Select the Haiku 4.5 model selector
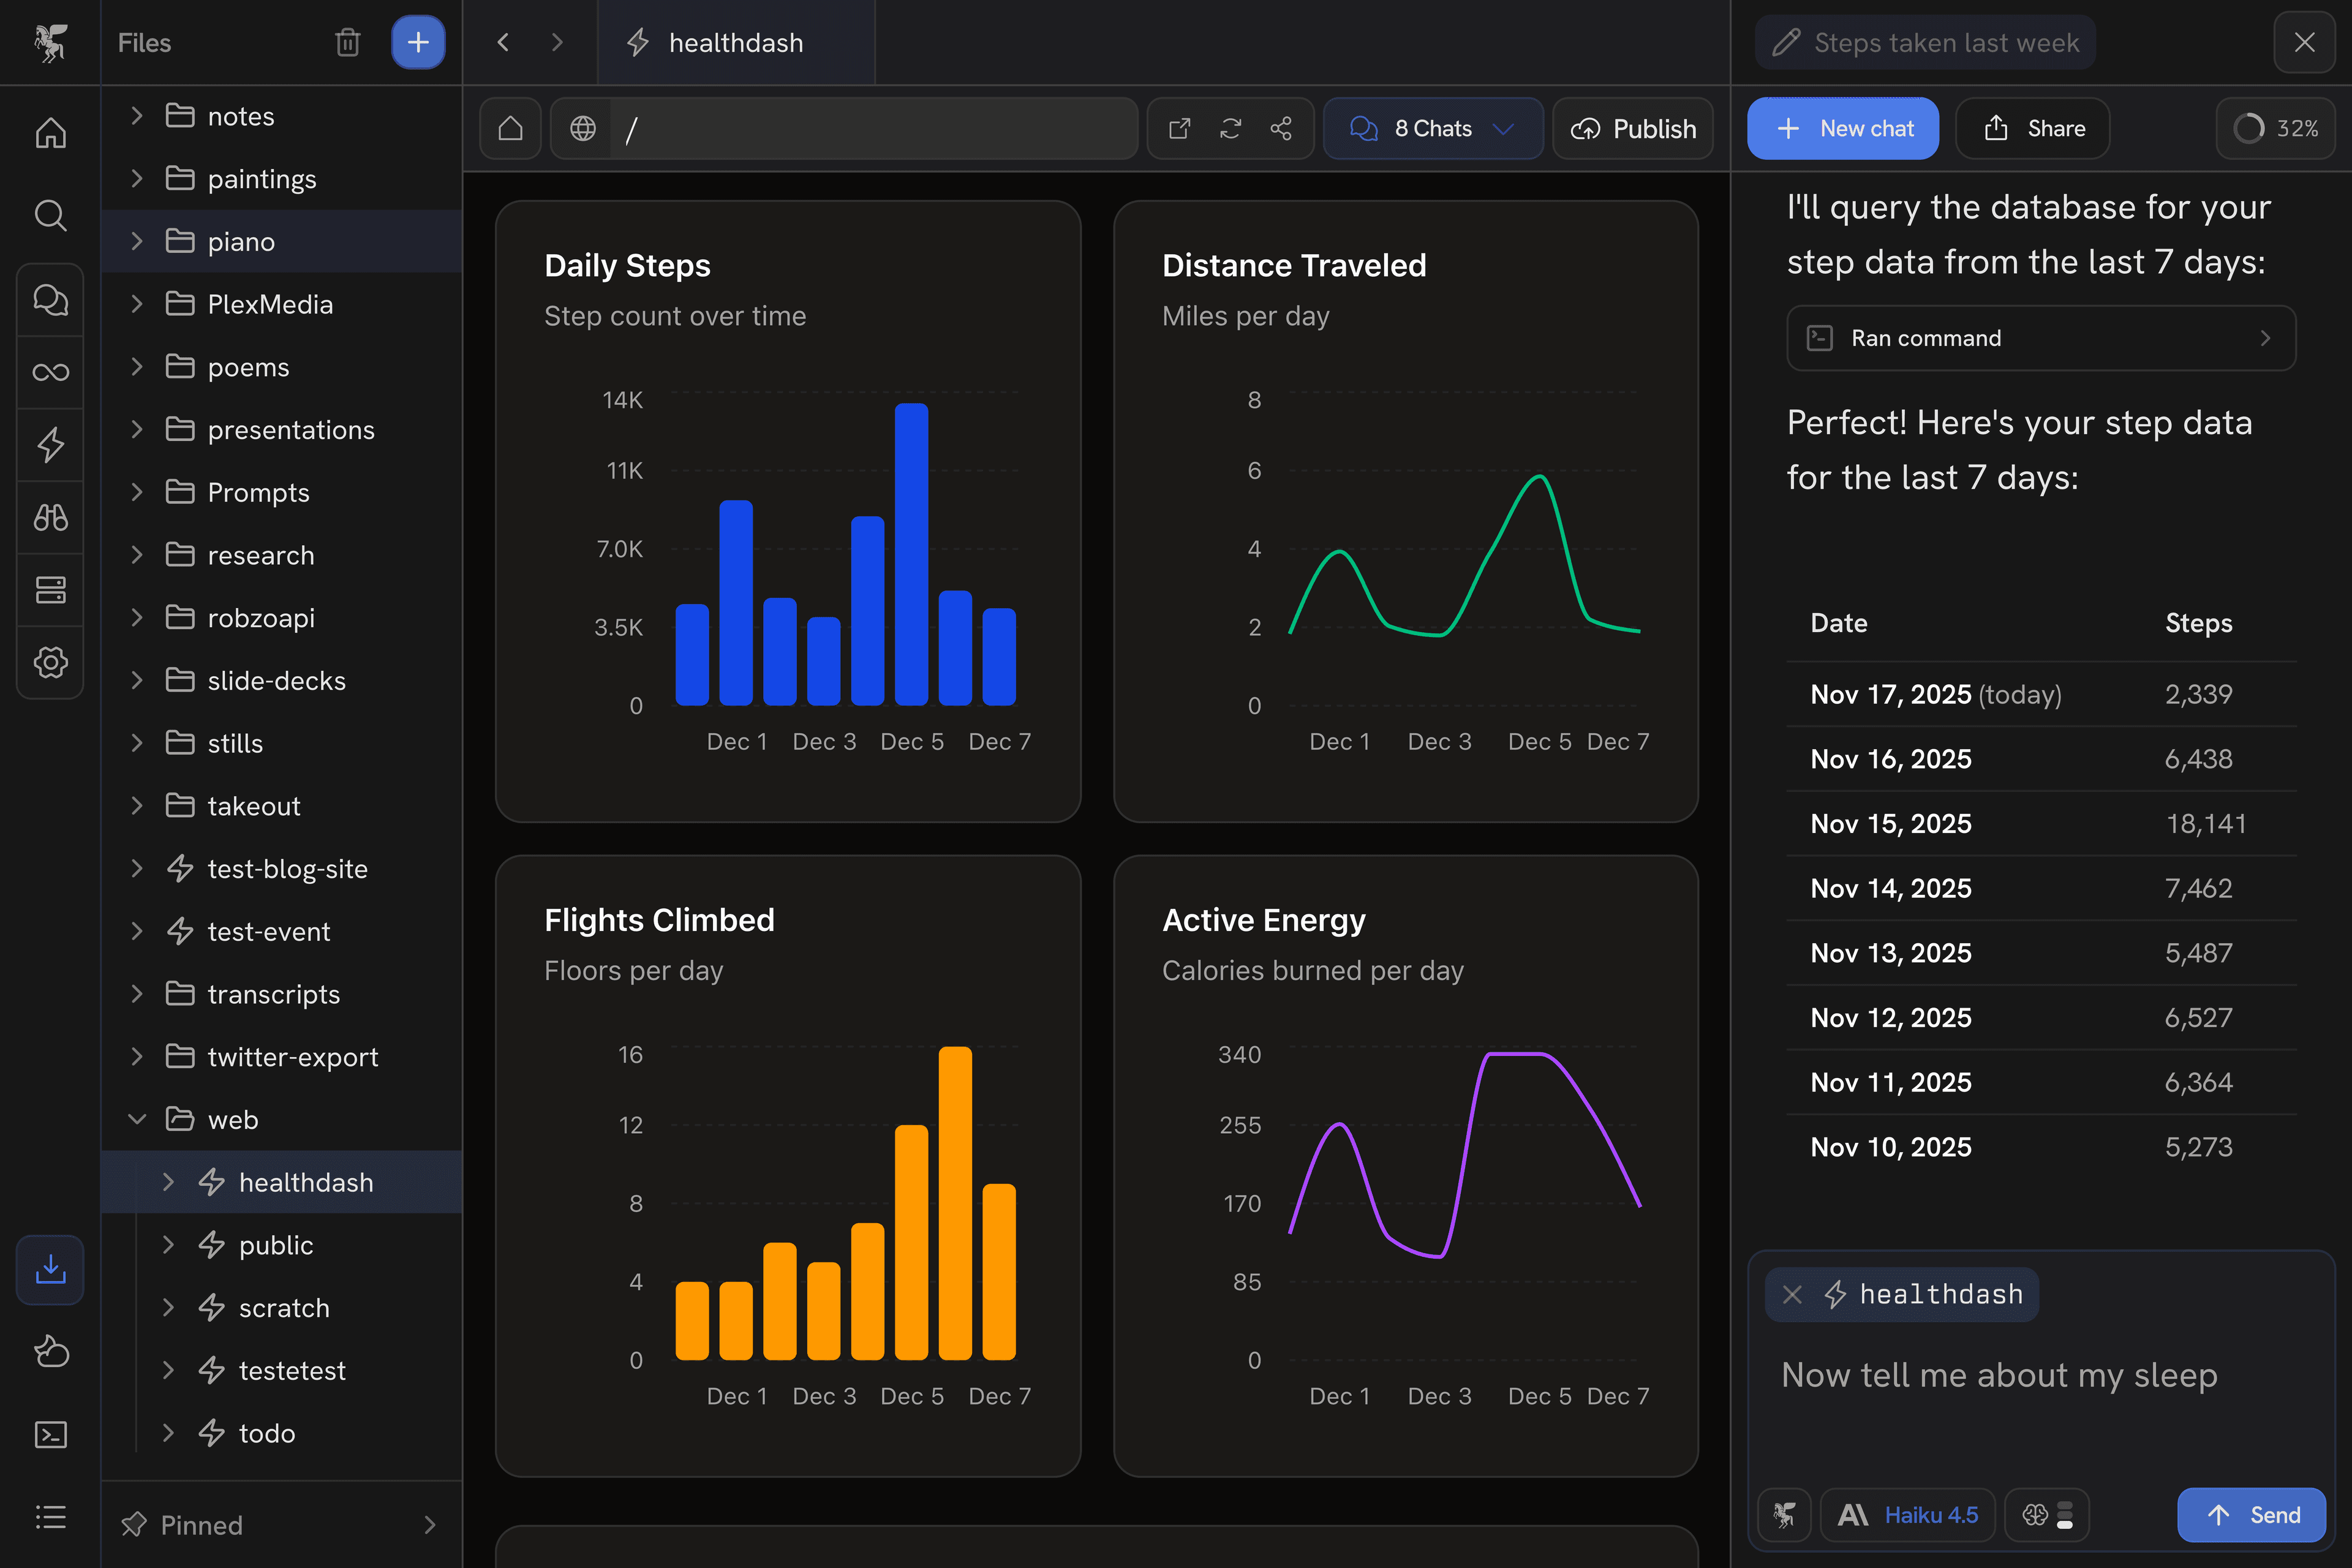 [x=1907, y=1515]
